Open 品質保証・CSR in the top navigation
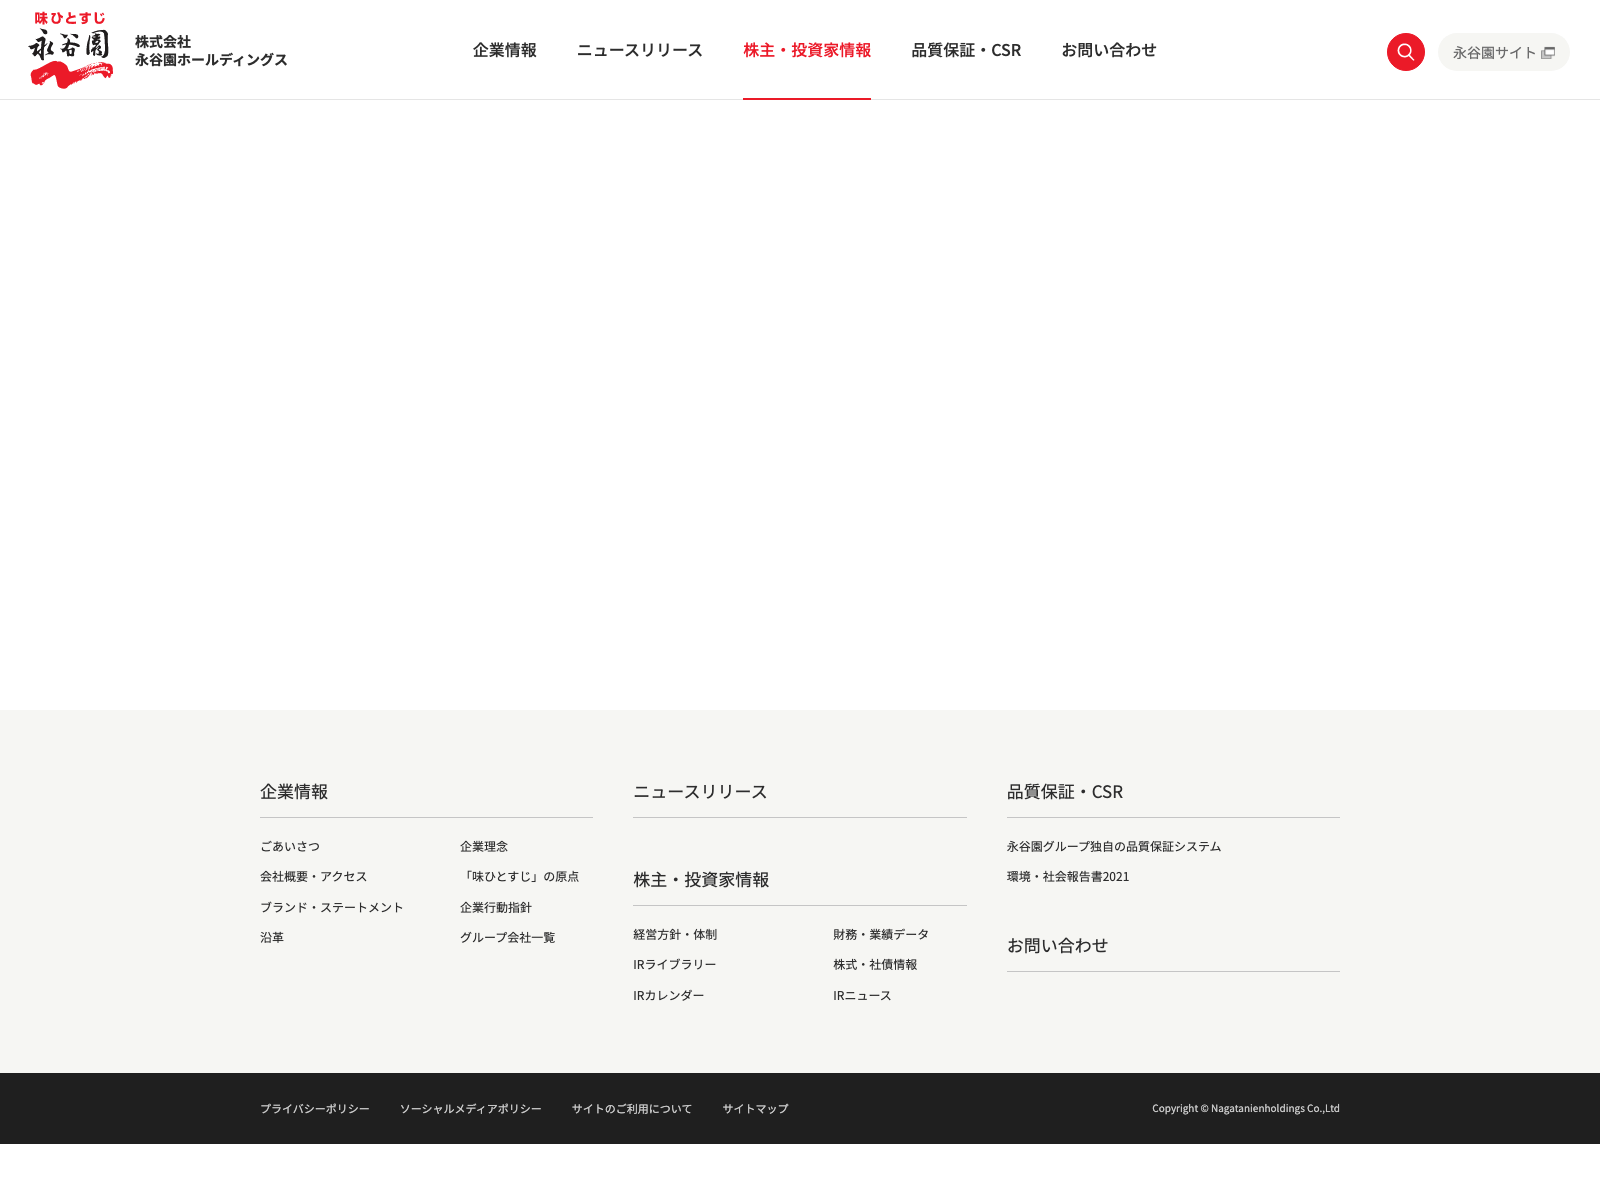The image size is (1600, 1200). (x=966, y=50)
